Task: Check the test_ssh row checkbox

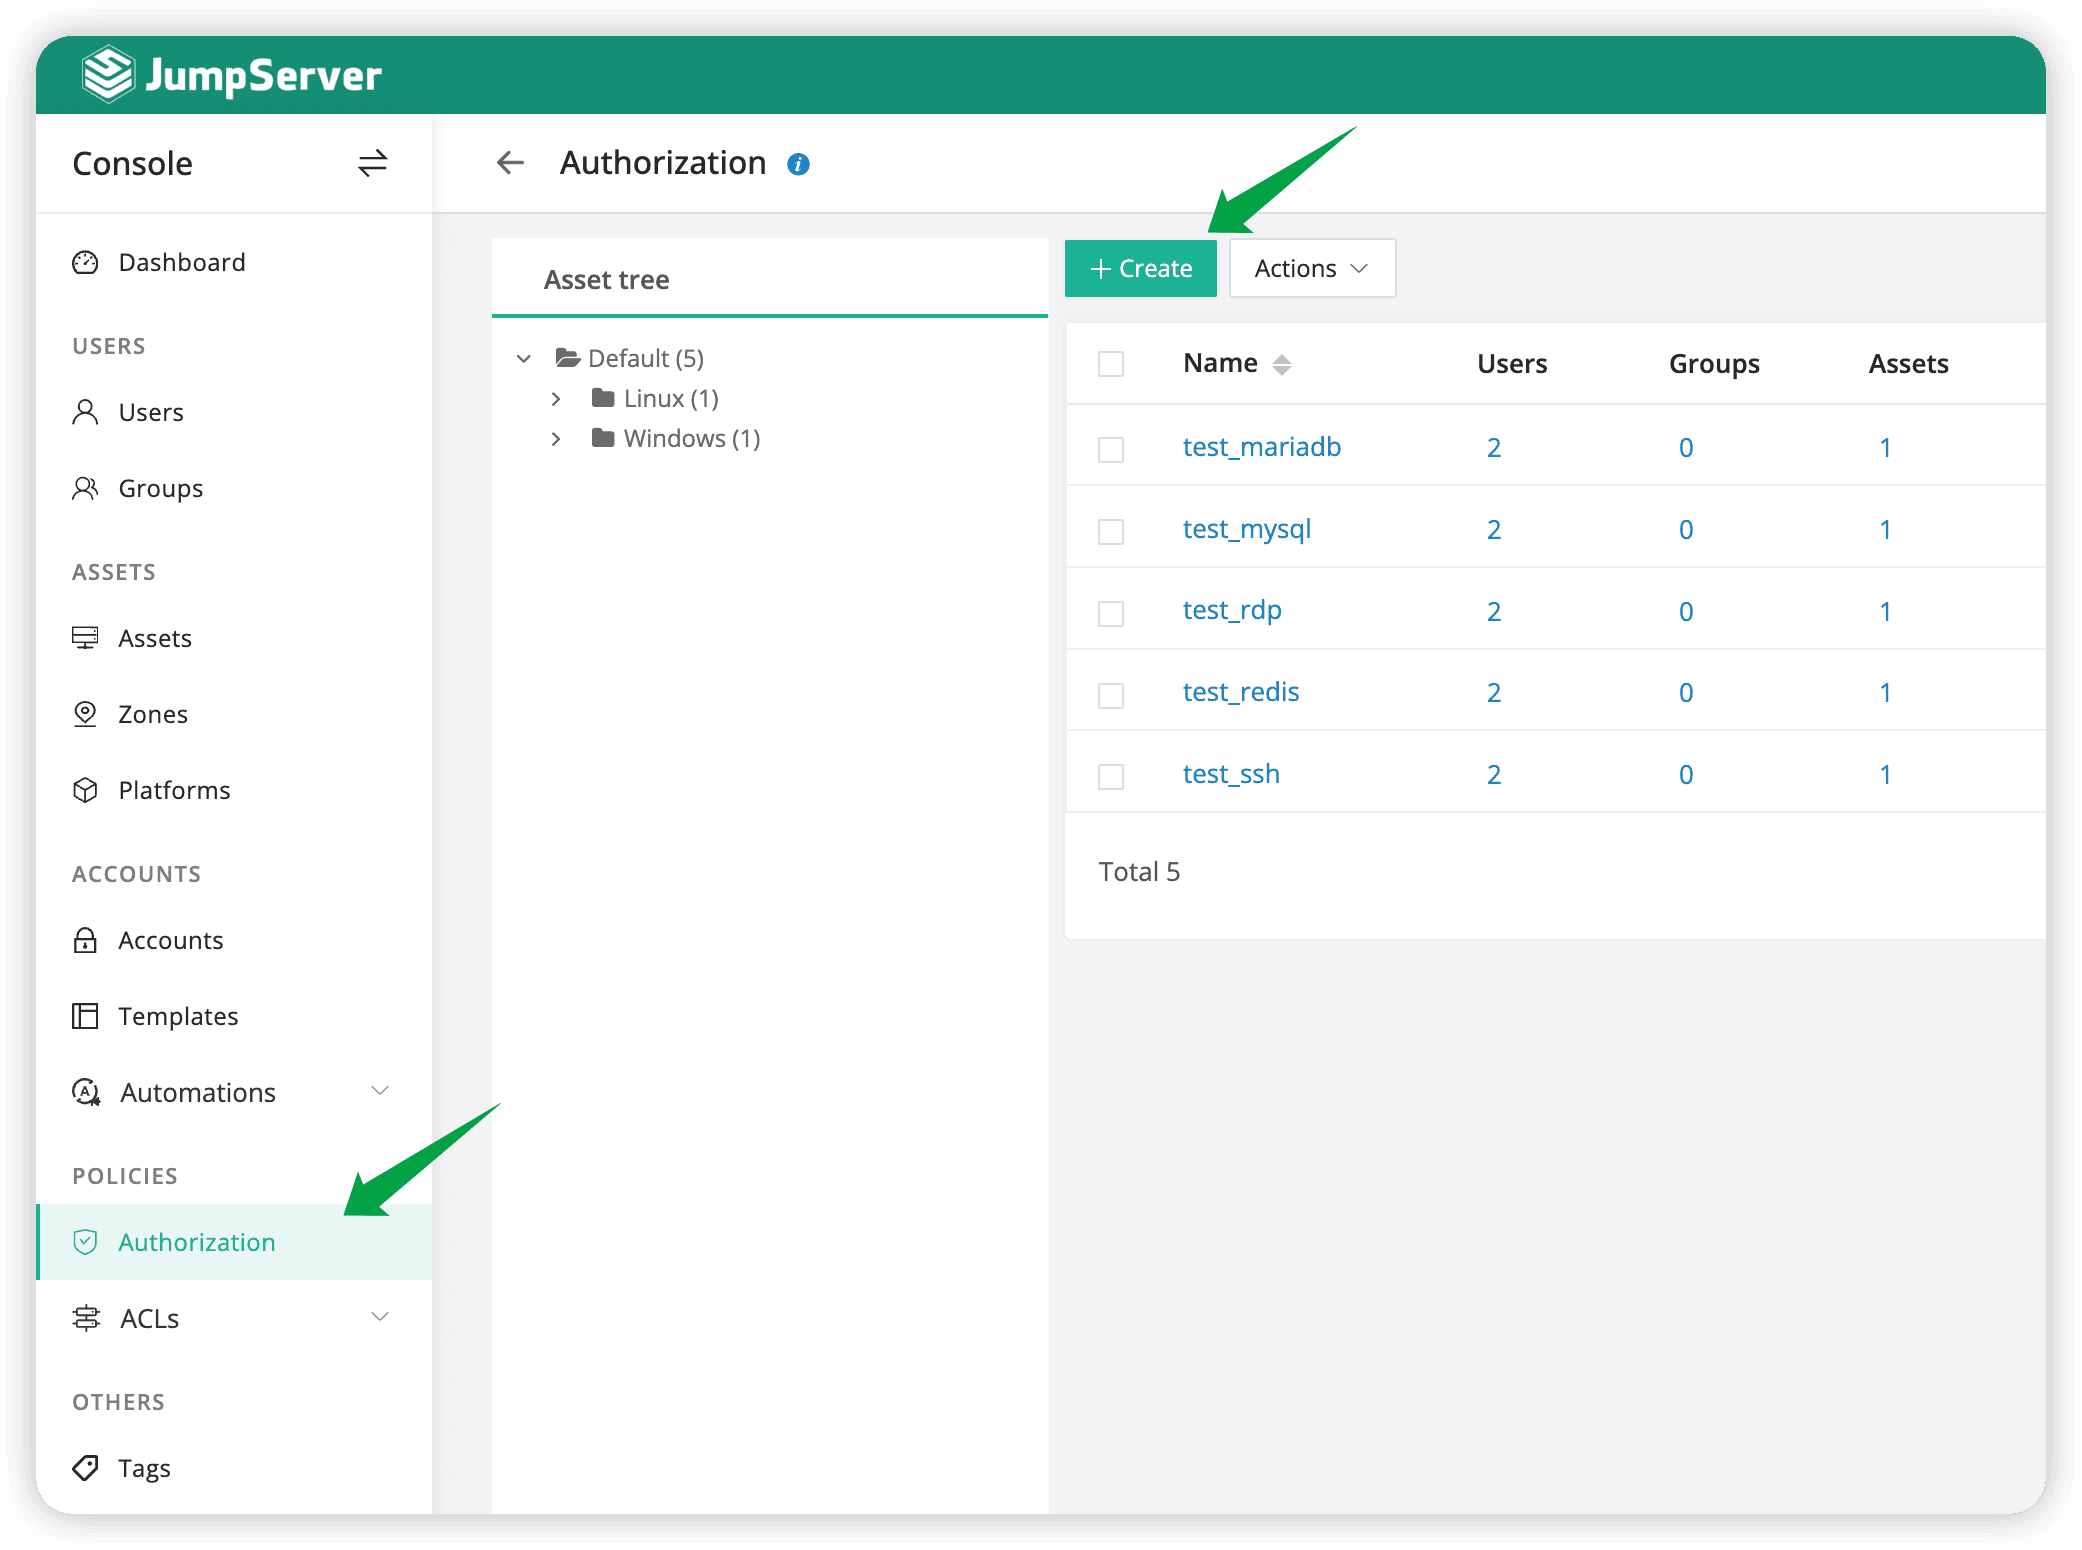Action: tap(1110, 776)
